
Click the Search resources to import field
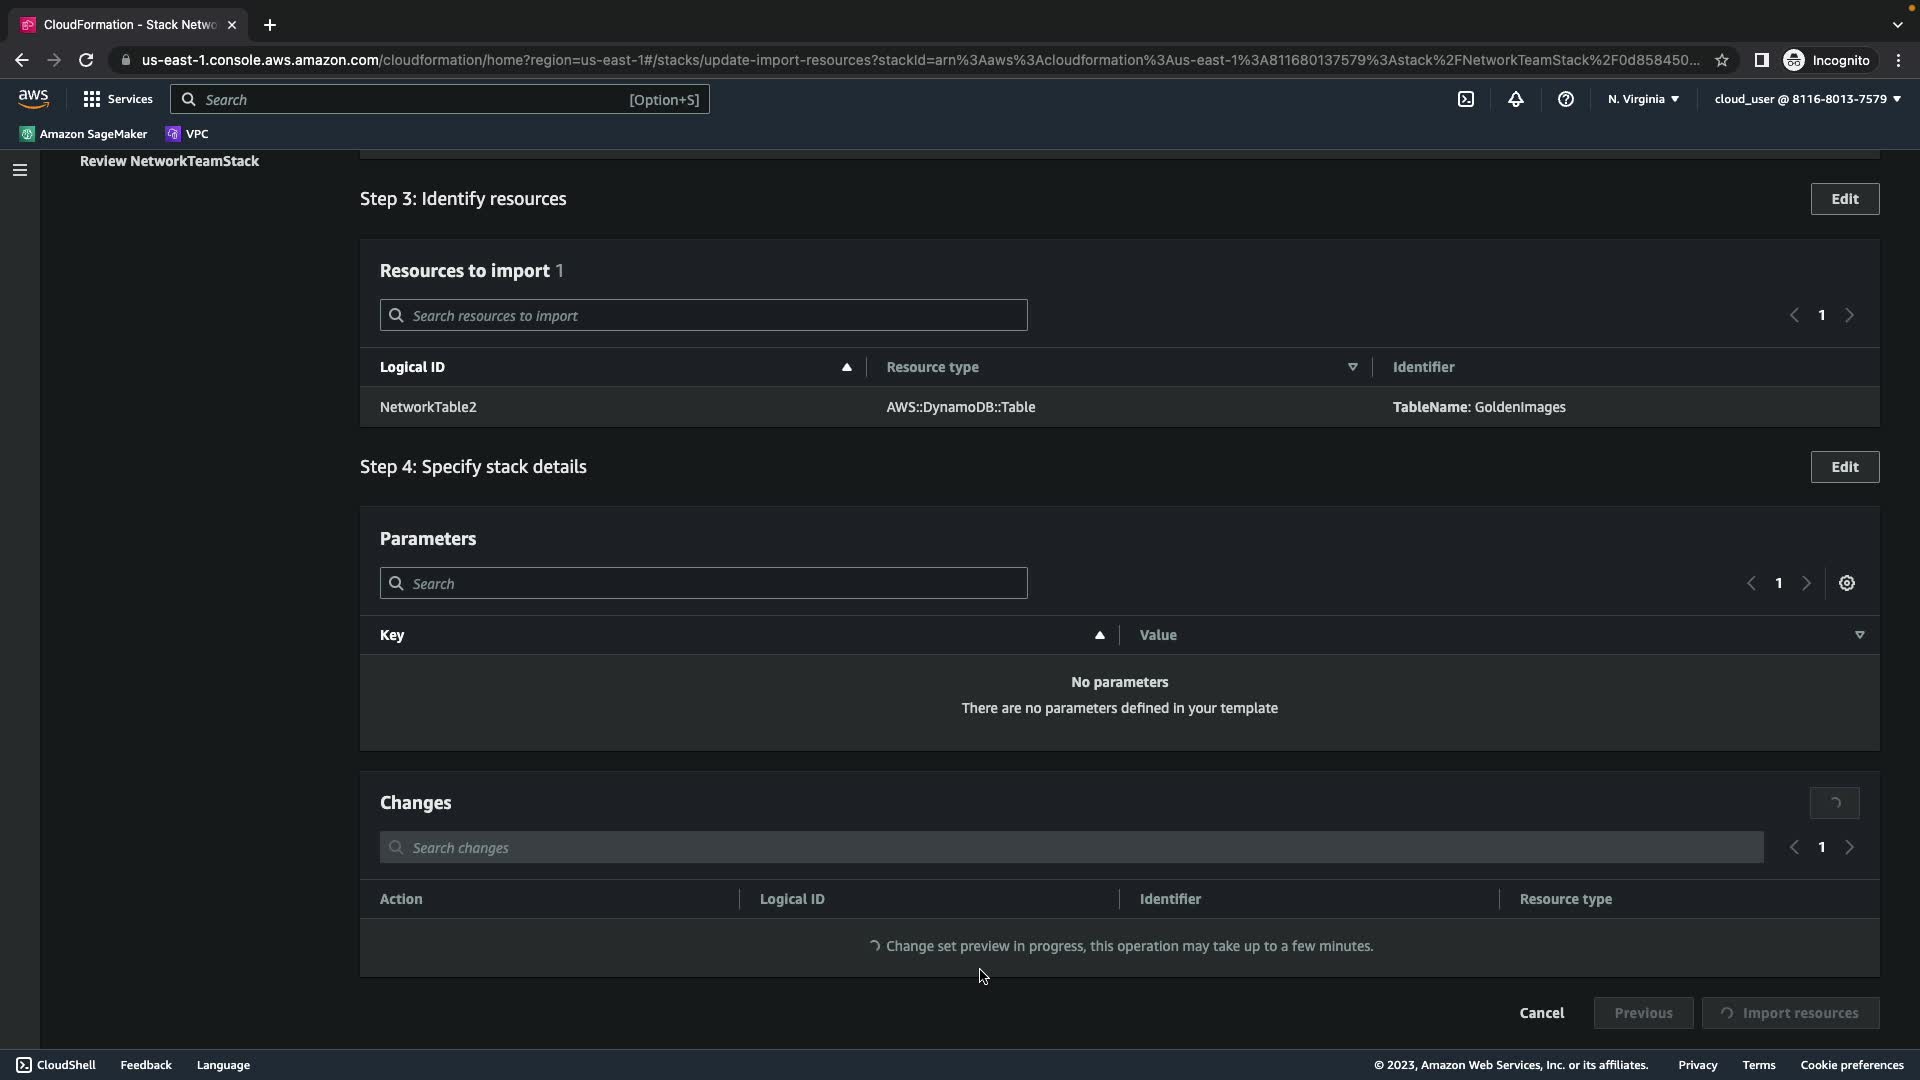click(x=703, y=316)
